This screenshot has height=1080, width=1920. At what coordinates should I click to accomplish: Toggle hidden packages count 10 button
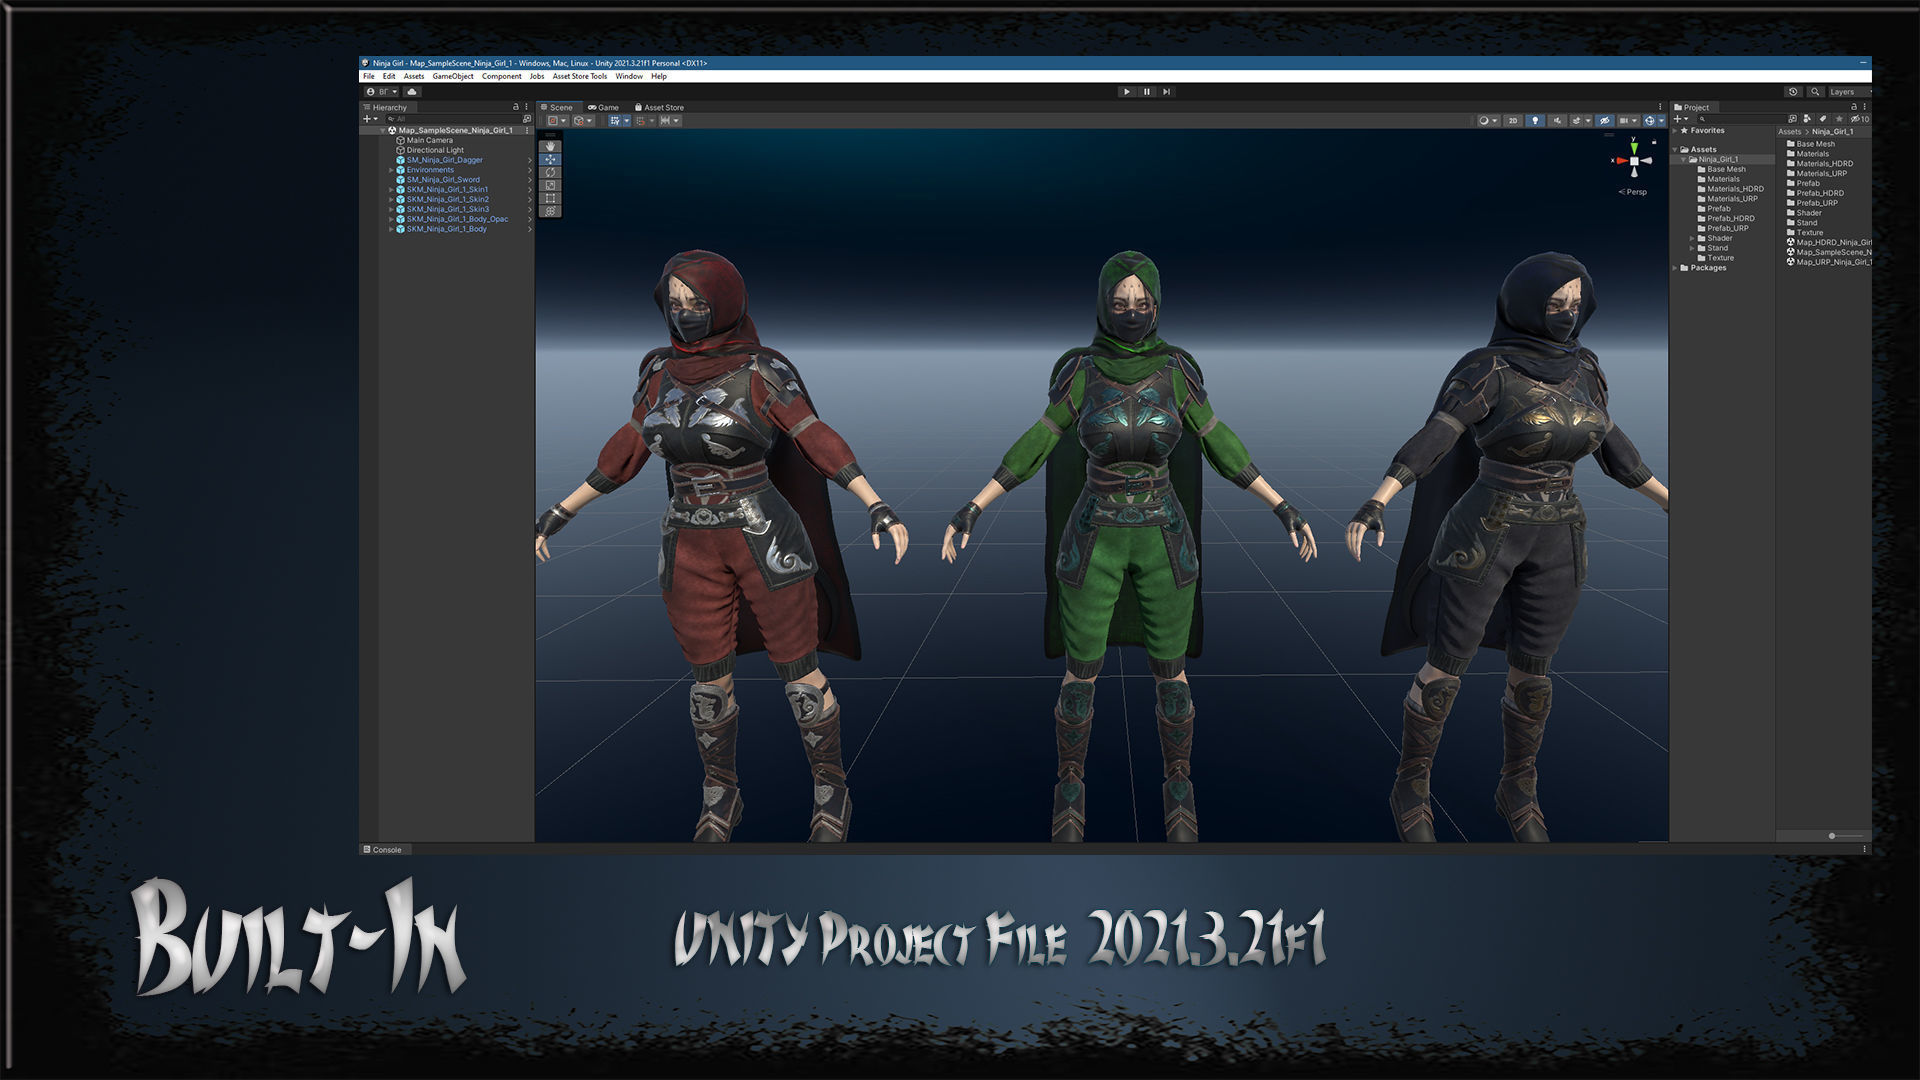click(x=1860, y=119)
